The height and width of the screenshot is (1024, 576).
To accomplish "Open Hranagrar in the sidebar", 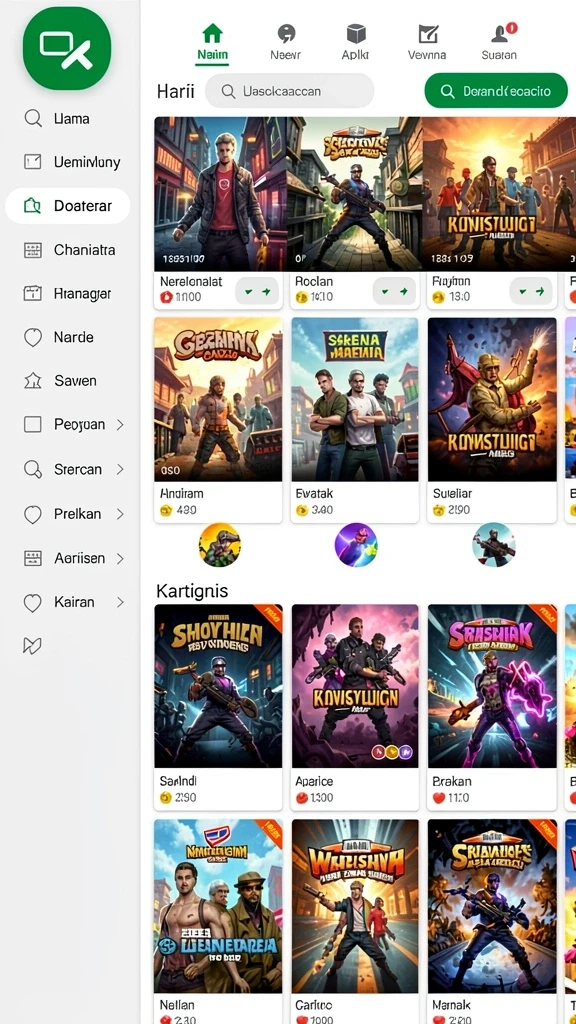I will tap(68, 293).
